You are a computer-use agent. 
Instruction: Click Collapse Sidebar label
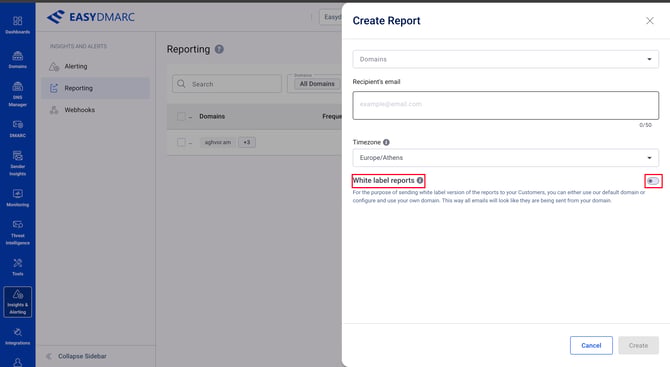(82, 356)
